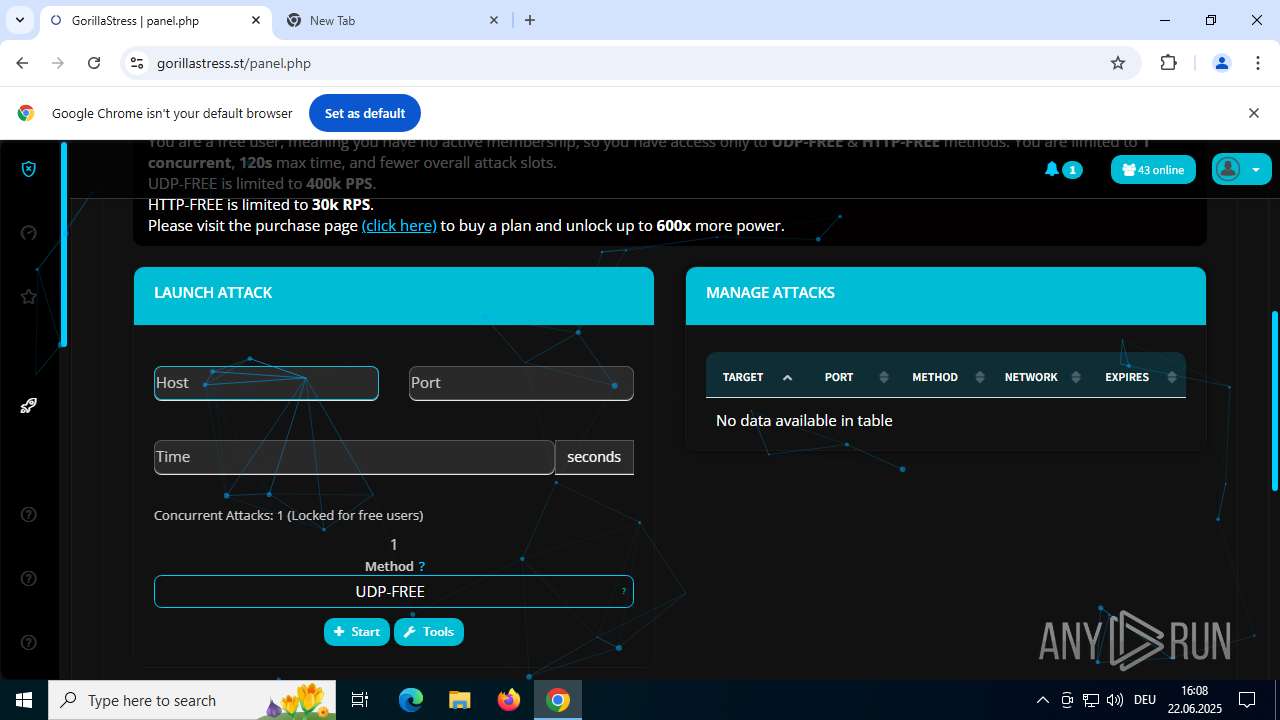The height and width of the screenshot is (720, 1280).
Task: Grab the sidebar's blue scrollbar
Action: (64, 244)
